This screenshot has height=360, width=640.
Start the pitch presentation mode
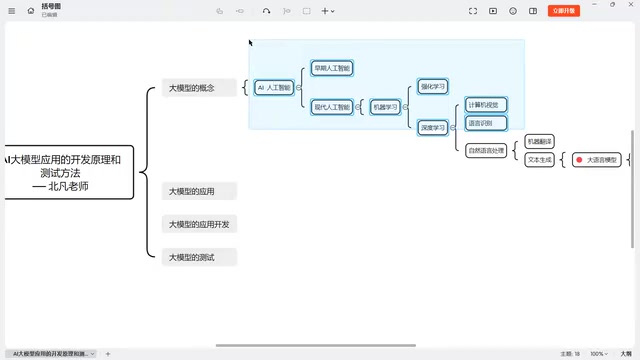pos(493,11)
